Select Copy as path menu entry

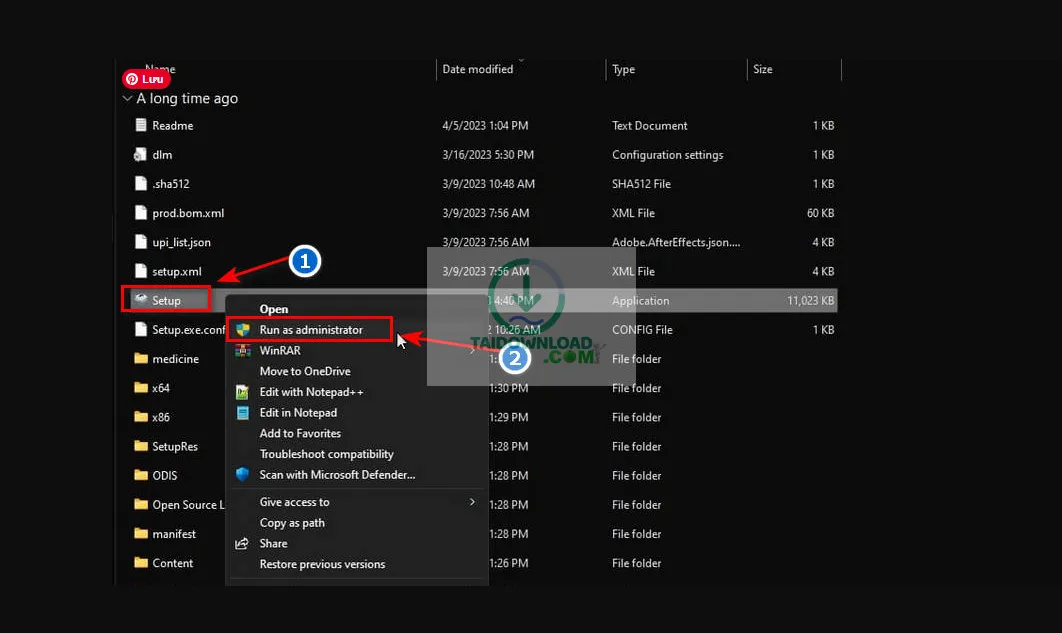[292, 523]
